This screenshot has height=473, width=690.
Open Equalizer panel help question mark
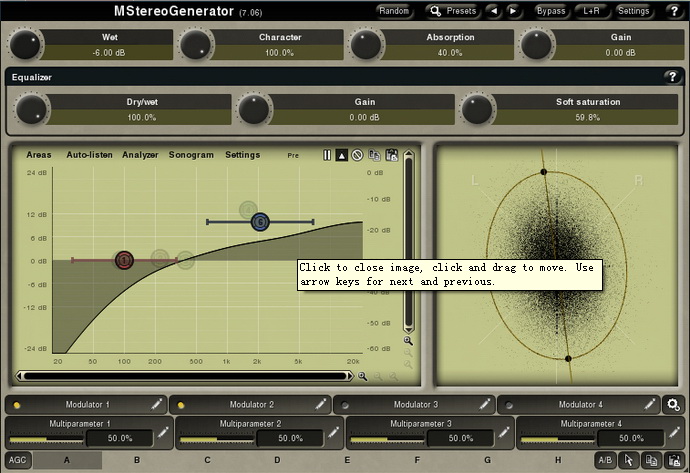pos(672,77)
